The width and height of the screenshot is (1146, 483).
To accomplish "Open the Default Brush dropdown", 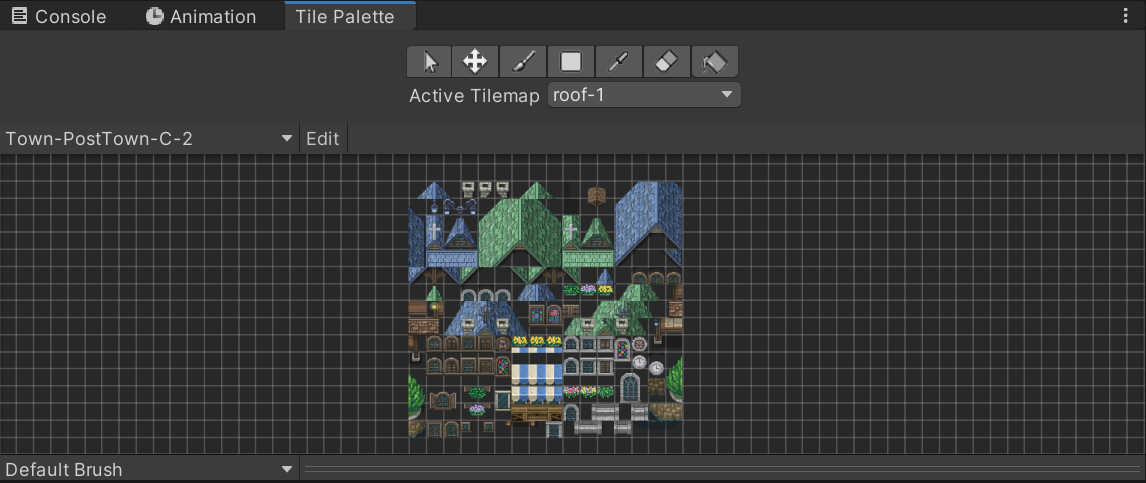I will (x=149, y=469).
